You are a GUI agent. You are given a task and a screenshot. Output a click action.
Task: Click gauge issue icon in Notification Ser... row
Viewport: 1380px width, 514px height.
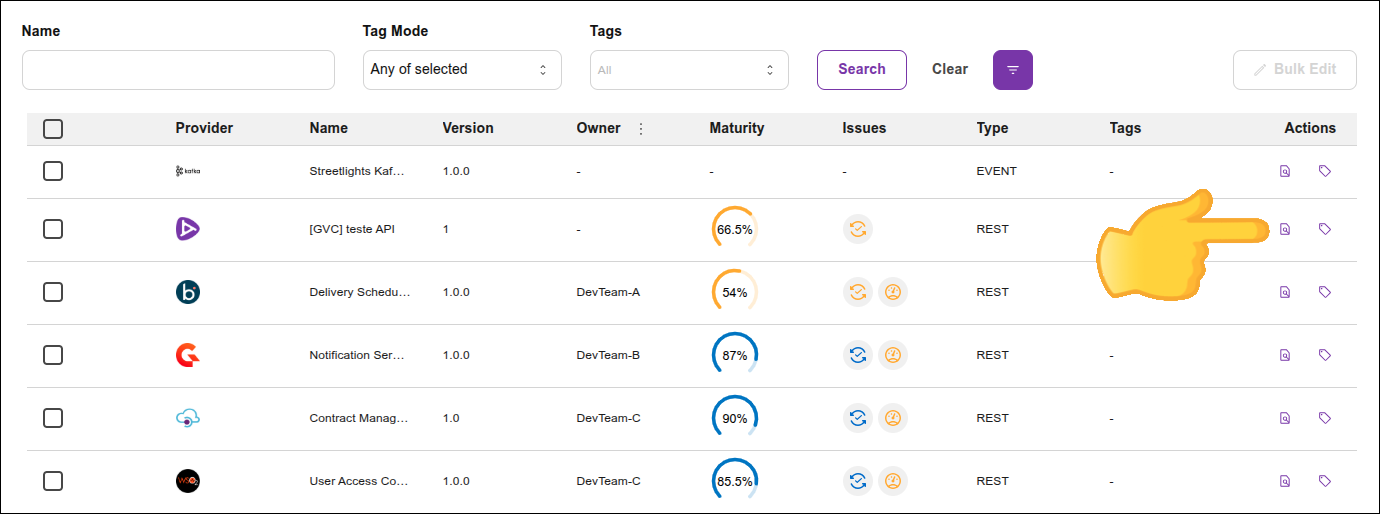click(893, 355)
